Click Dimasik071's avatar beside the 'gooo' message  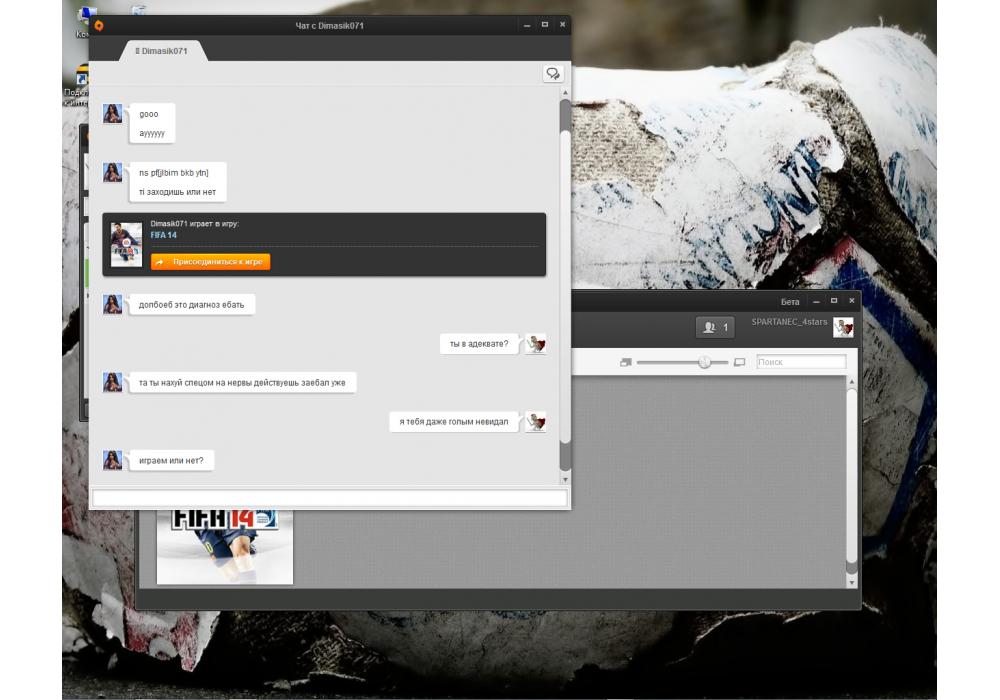pyautogui.click(x=113, y=113)
